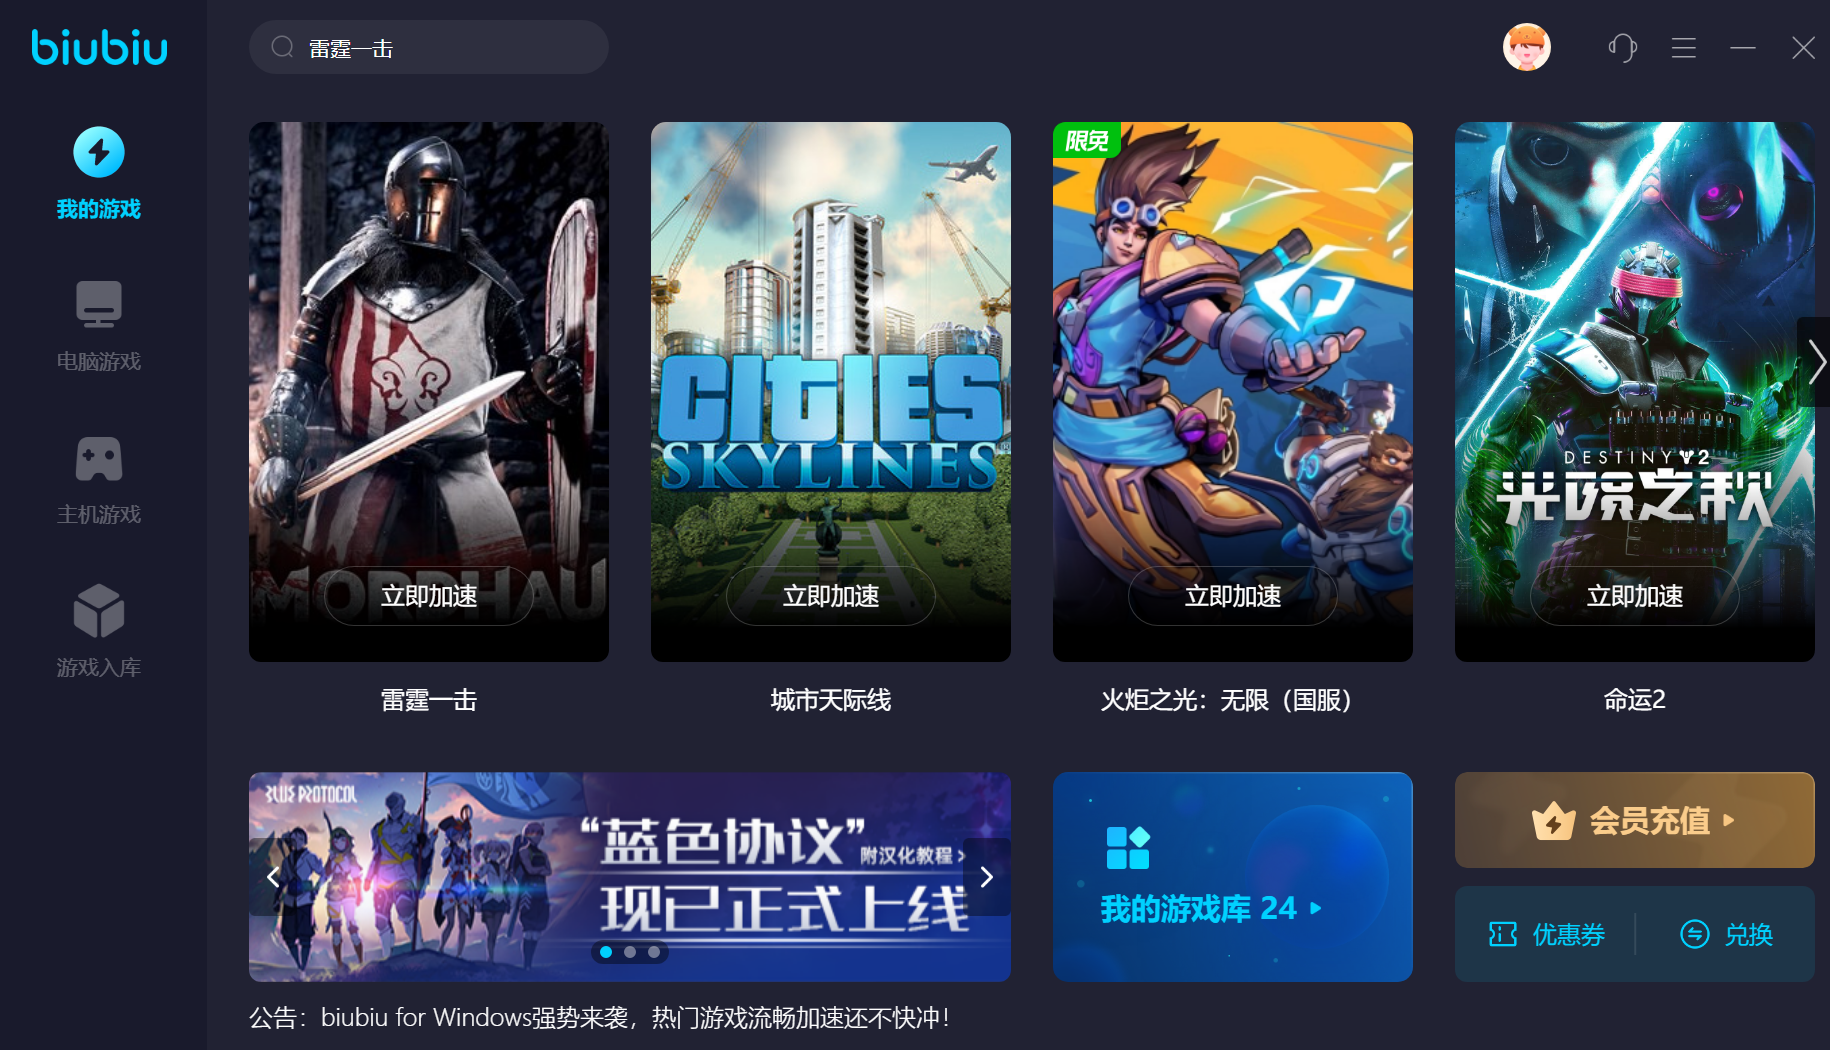Select the second banner pagination dot
The width and height of the screenshot is (1830, 1050).
[x=630, y=952]
